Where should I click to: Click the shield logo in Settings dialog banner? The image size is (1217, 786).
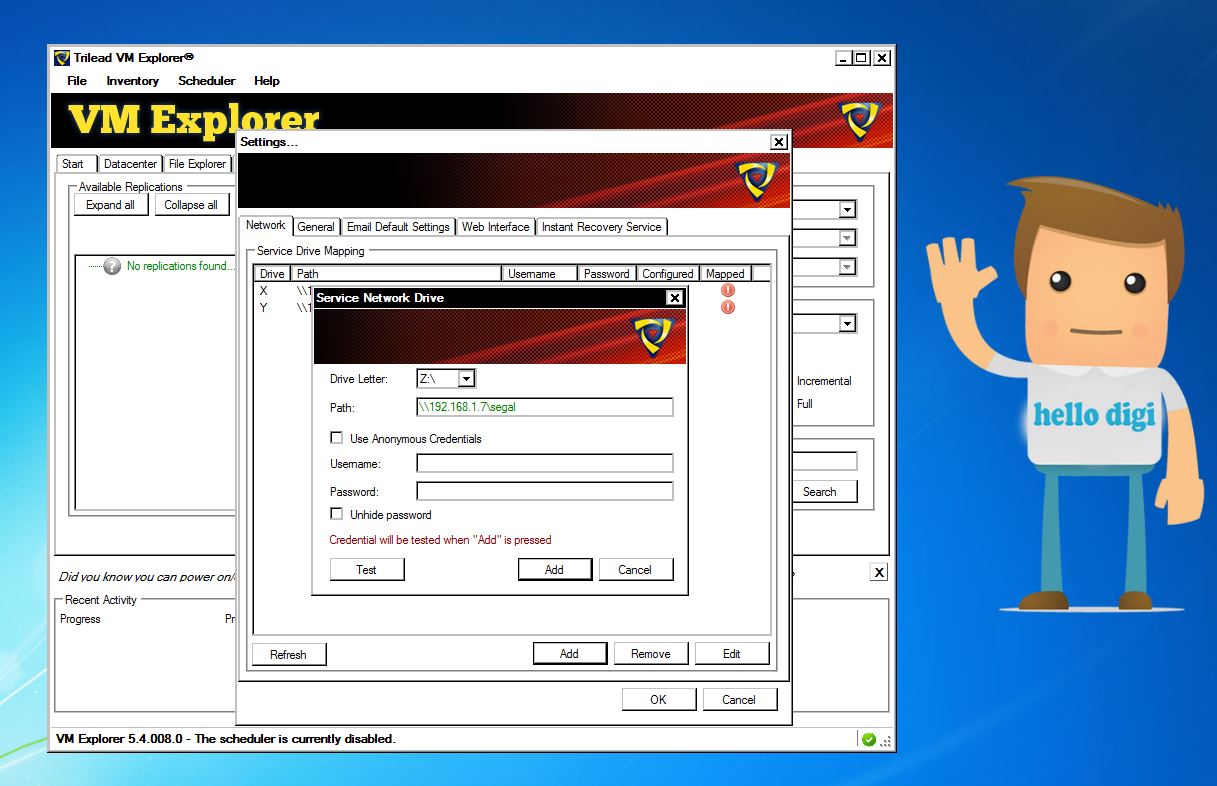pos(757,180)
